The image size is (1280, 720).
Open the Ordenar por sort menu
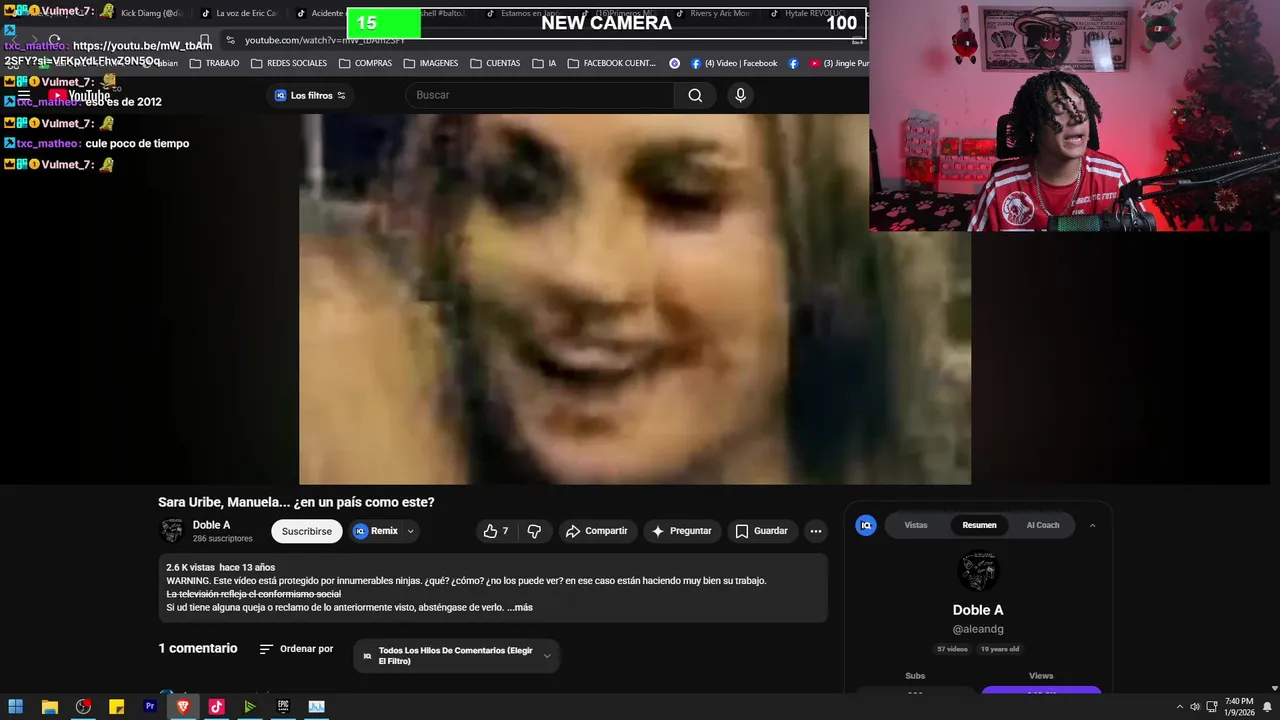point(296,649)
